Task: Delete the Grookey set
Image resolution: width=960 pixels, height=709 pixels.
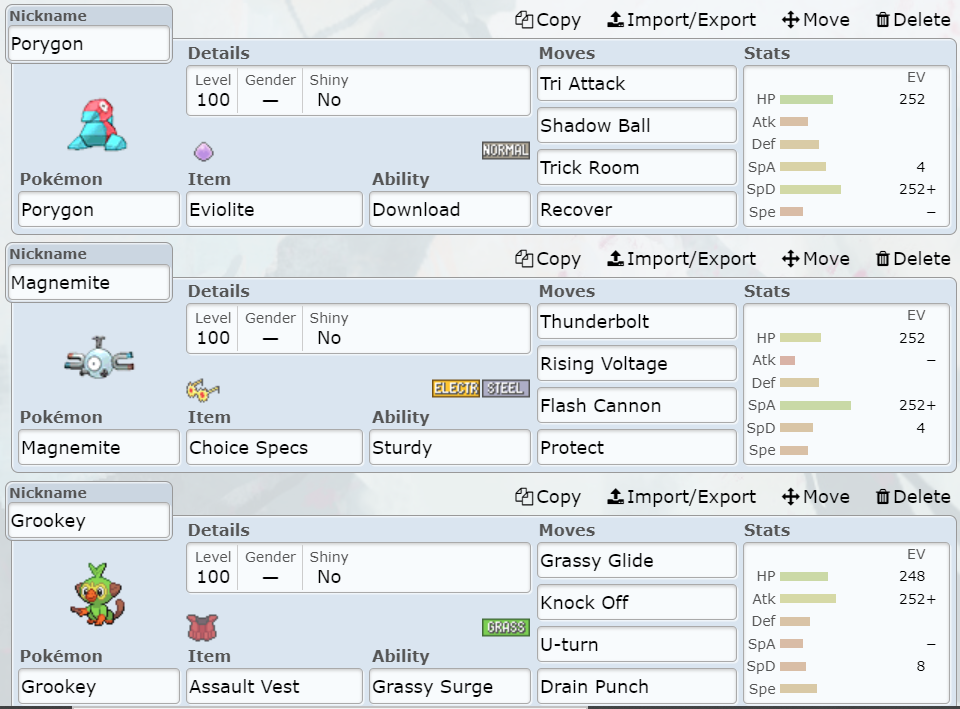Action: [x=913, y=497]
